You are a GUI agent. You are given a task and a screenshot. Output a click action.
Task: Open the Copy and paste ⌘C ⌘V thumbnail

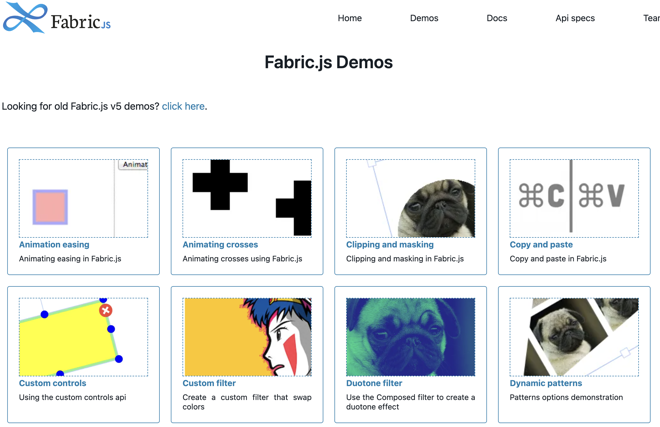(574, 198)
